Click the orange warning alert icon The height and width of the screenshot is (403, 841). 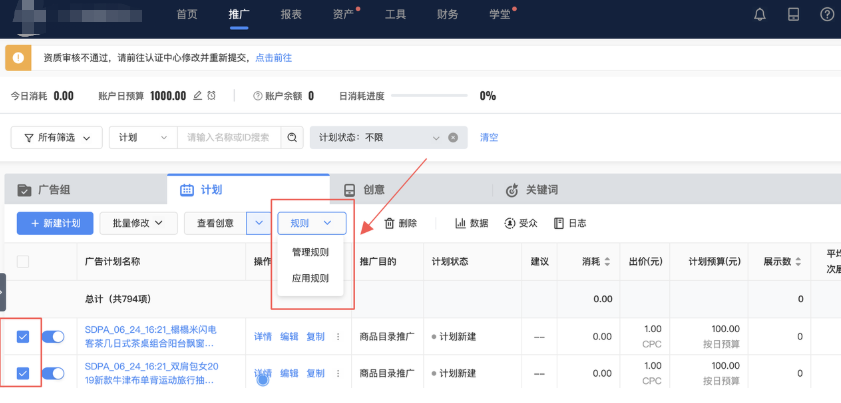coord(18,58)
